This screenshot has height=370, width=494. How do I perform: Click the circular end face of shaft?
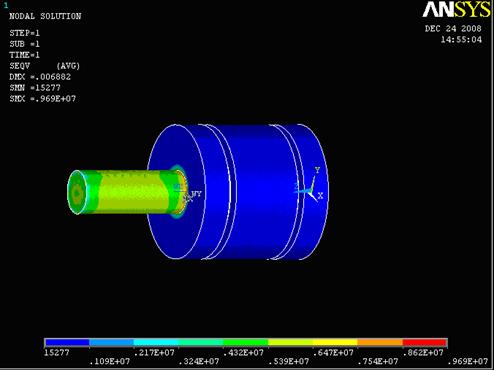(77, 192)
